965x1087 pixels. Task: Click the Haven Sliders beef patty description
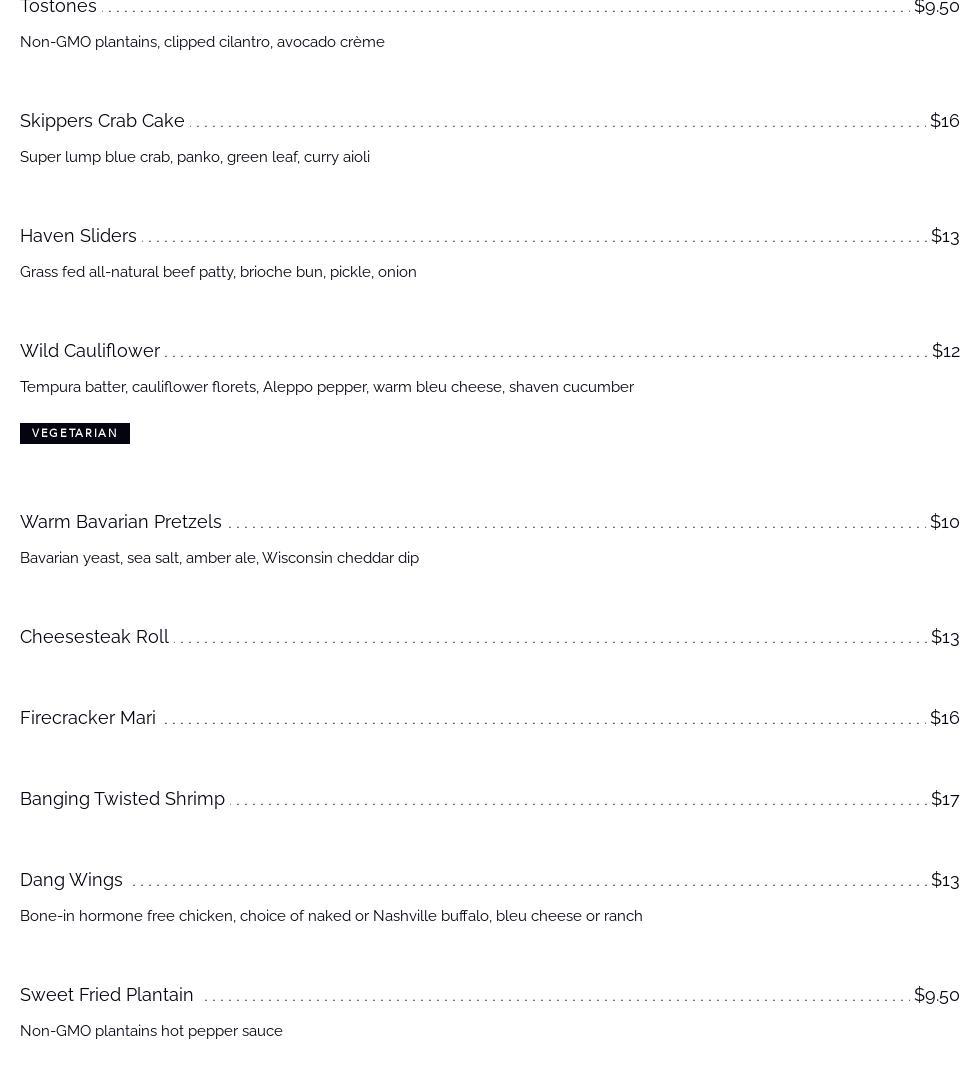(218, 272)
